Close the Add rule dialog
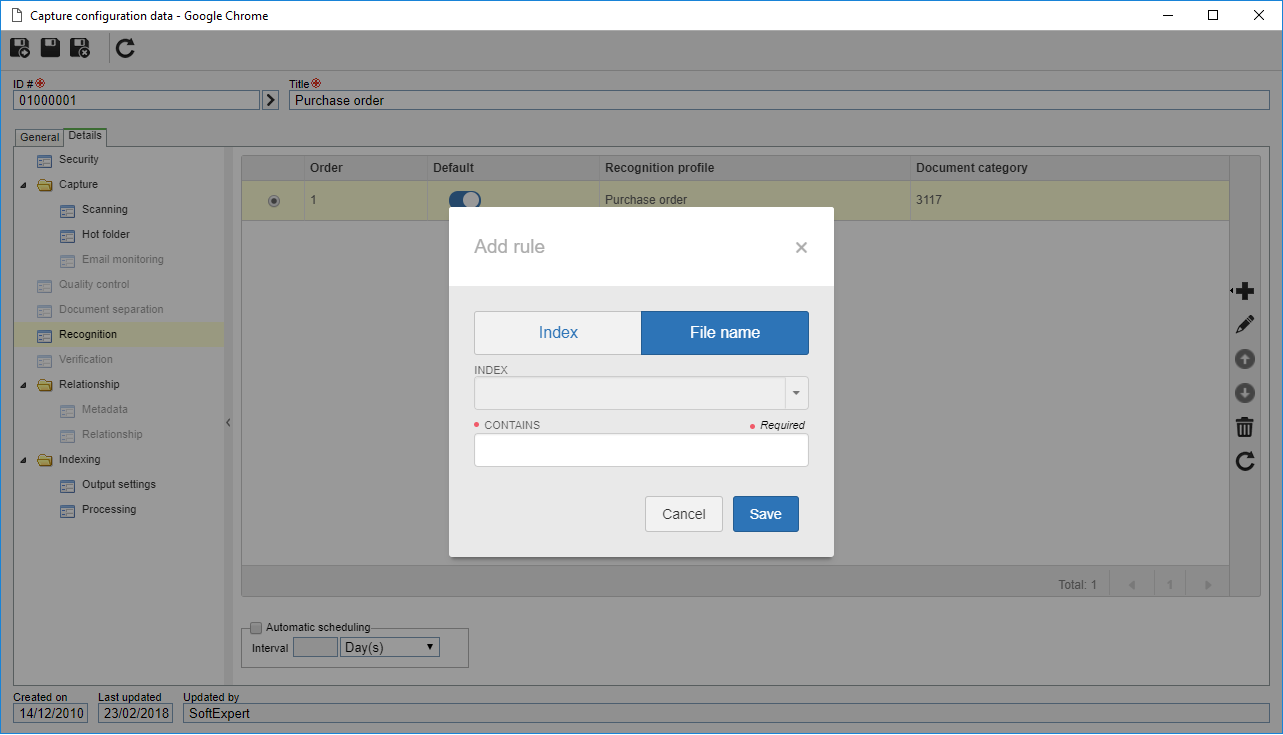1283x735 pixels. click(801, 247)
